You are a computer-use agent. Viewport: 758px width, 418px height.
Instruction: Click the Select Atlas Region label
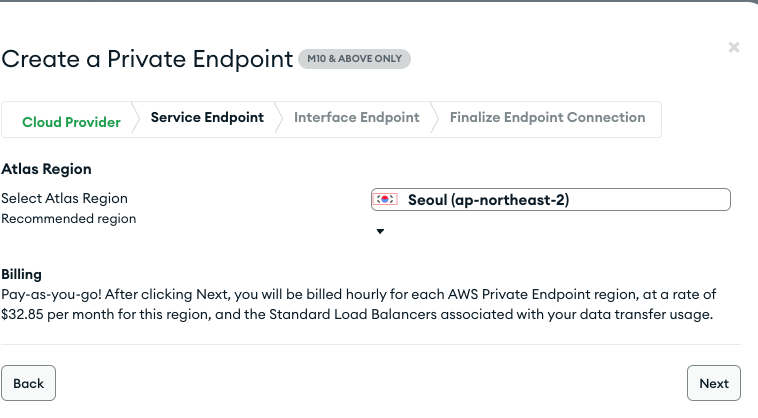click(65, 198)
